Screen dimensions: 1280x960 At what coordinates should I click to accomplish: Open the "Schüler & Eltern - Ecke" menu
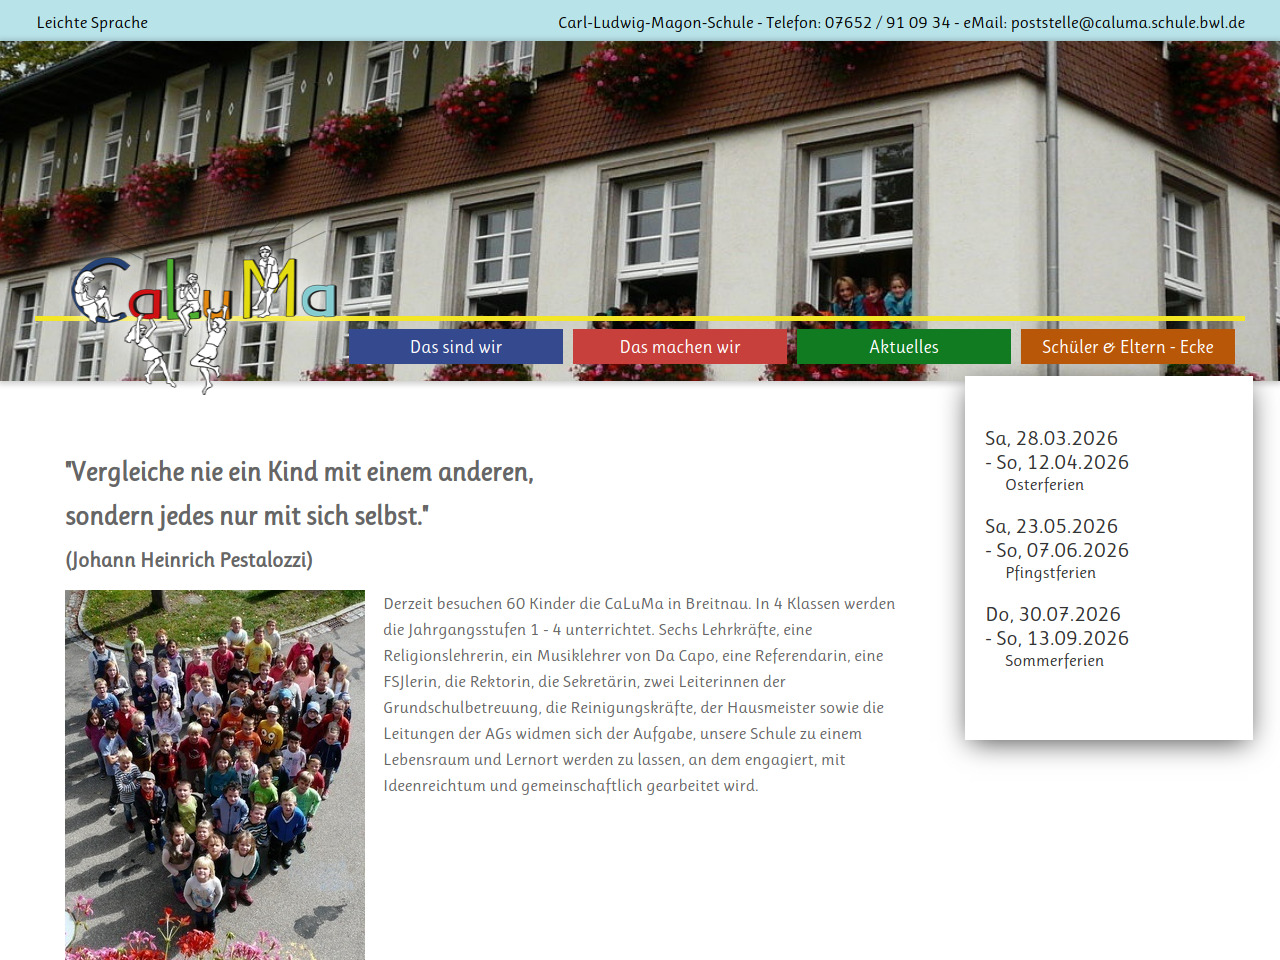click(x=1127, y=347)
